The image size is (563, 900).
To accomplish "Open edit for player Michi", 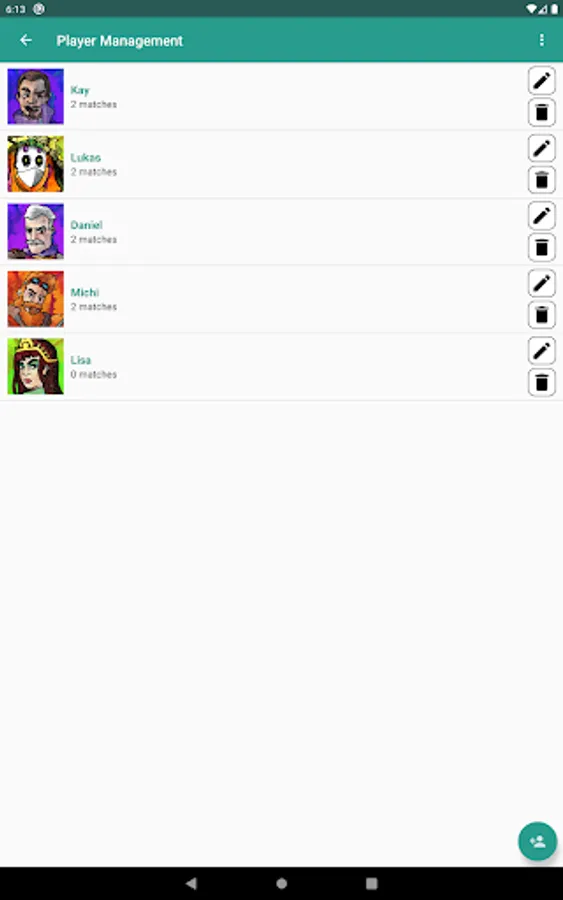I will [541, 283].
